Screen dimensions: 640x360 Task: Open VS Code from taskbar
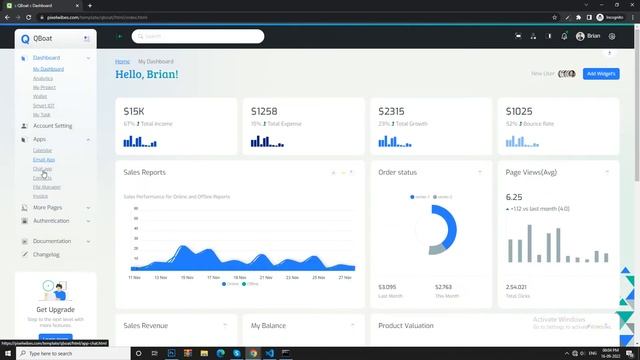(x=269, y=353)
